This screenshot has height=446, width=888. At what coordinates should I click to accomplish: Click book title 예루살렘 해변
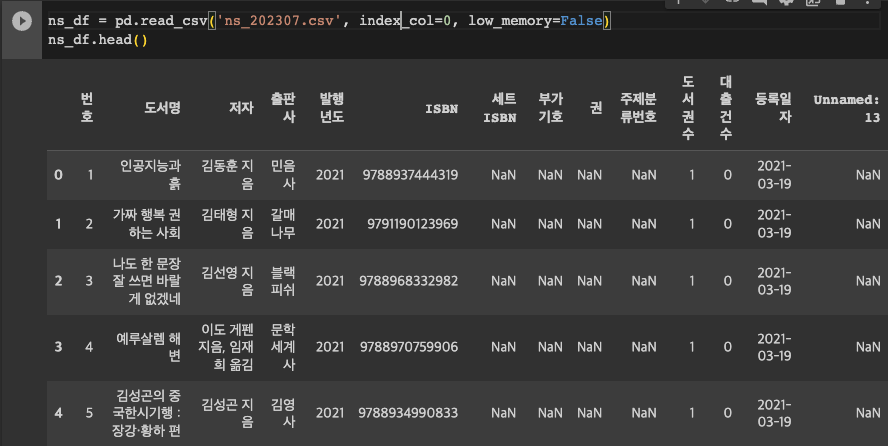click(148, 347)
